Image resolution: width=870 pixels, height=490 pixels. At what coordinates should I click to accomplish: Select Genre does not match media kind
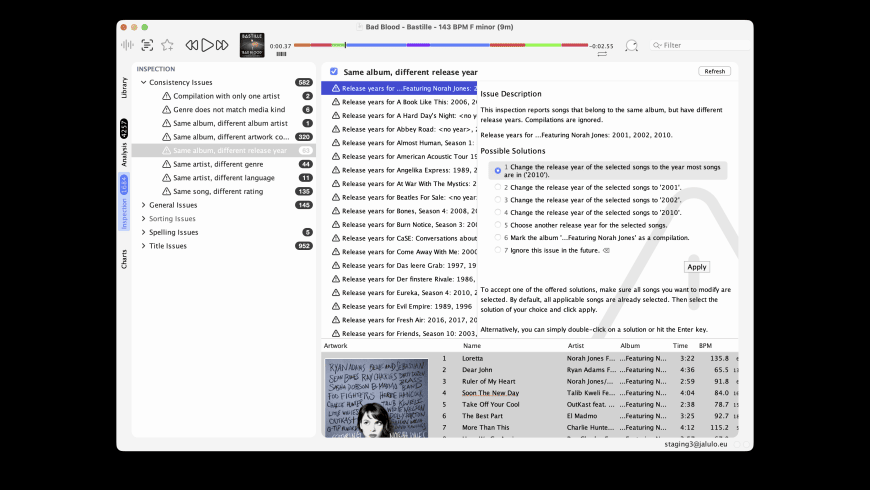[x=224, y=109]
